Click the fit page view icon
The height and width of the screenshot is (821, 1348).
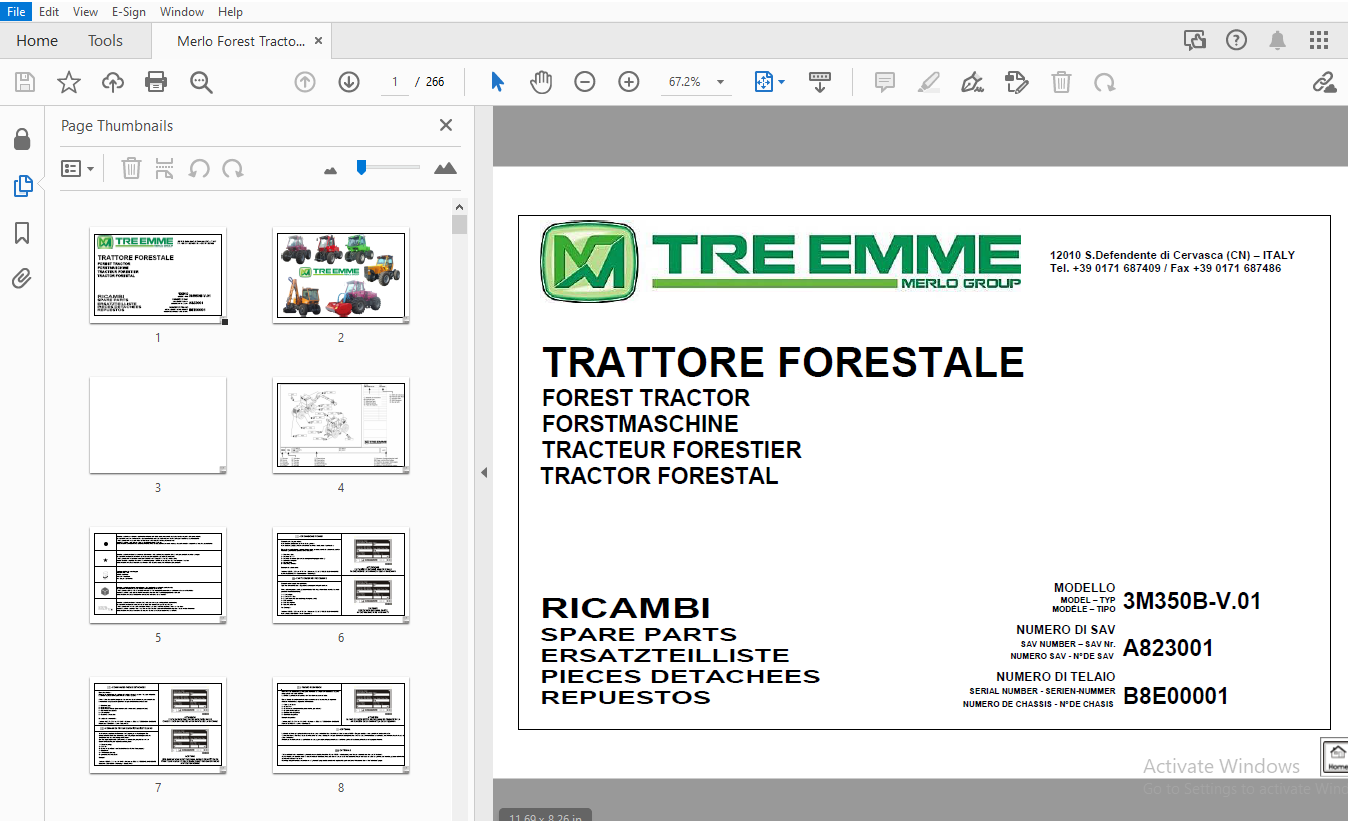point(764,82)
